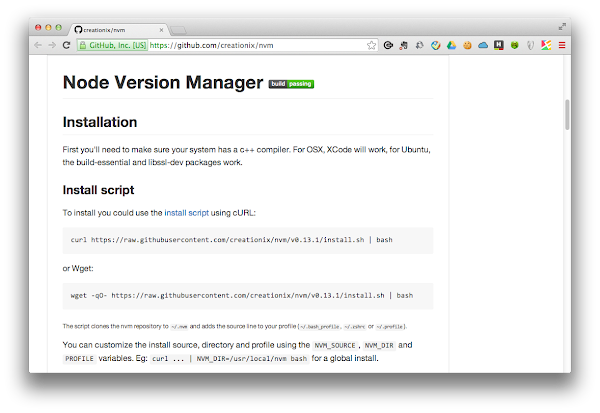Go back with the browser back arrow
600x413 pixels.
[38, 45]
